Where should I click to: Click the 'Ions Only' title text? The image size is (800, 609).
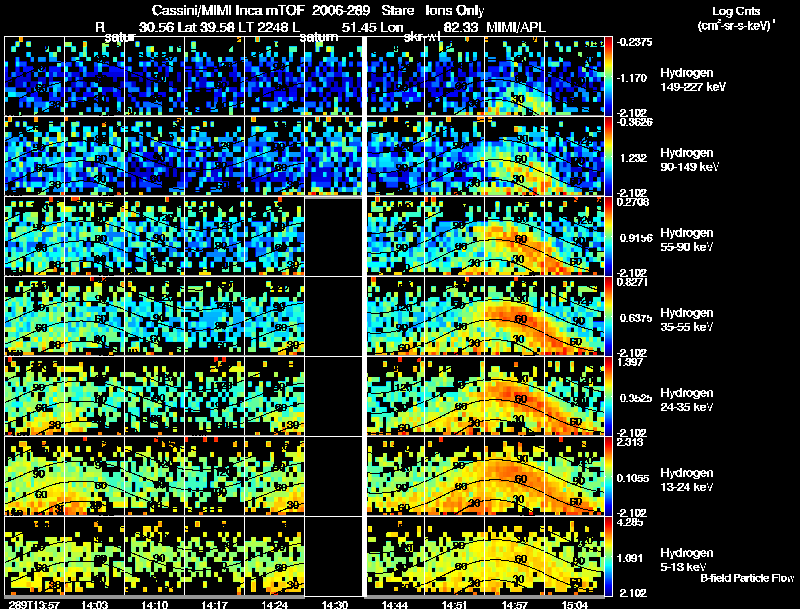coord(455,11)
